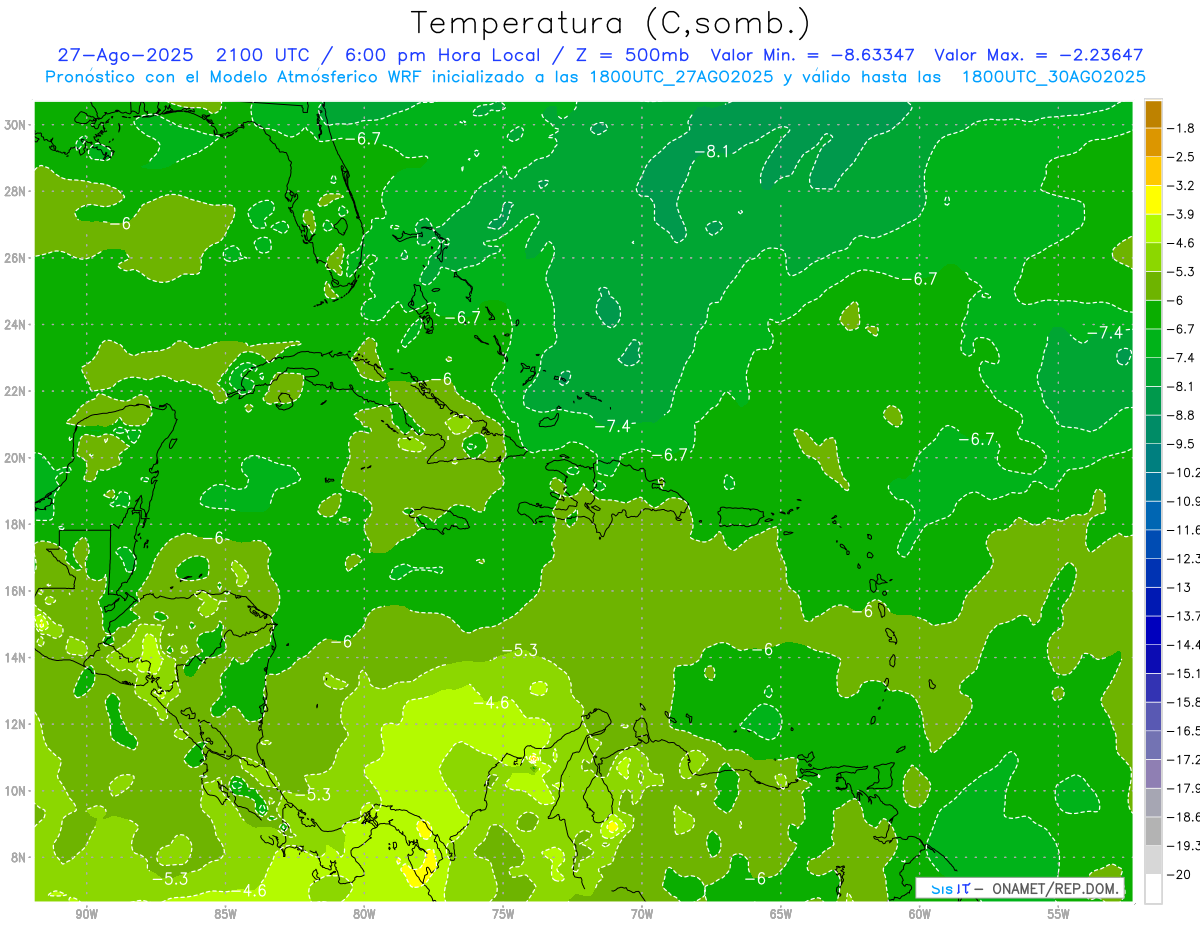Click the orange swatch between -1.8 and -2.5
This screenshot has width=1200, height=927.
[1153, 142]
